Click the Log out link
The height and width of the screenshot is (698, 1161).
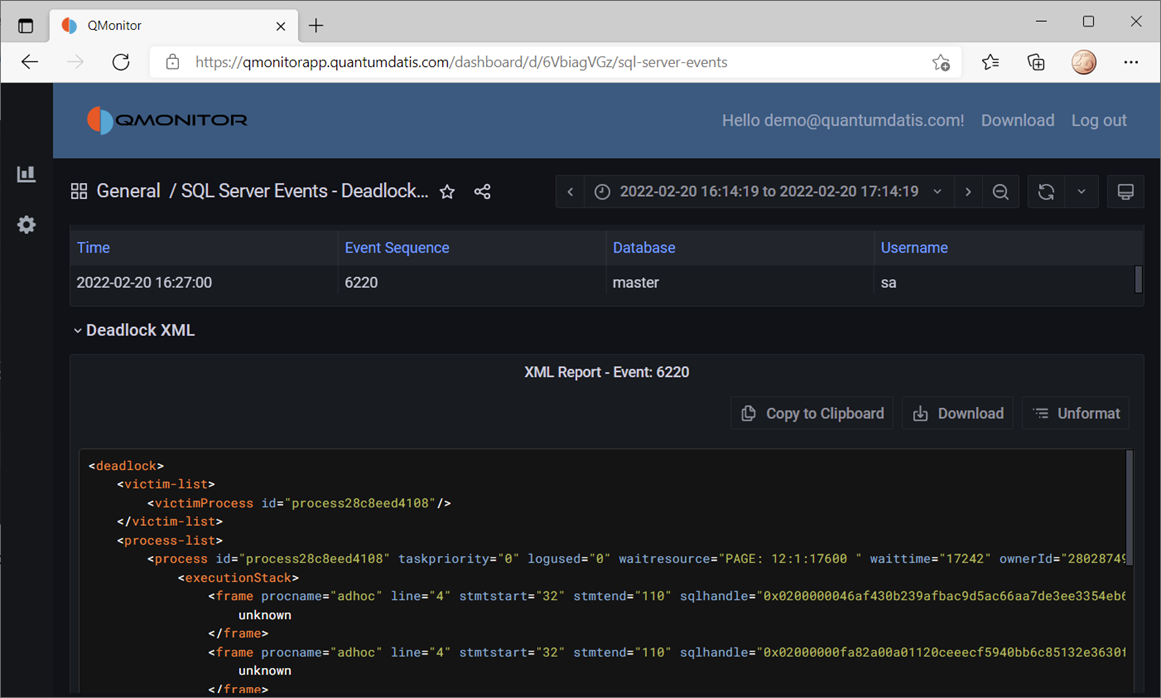click(1098, 120)
